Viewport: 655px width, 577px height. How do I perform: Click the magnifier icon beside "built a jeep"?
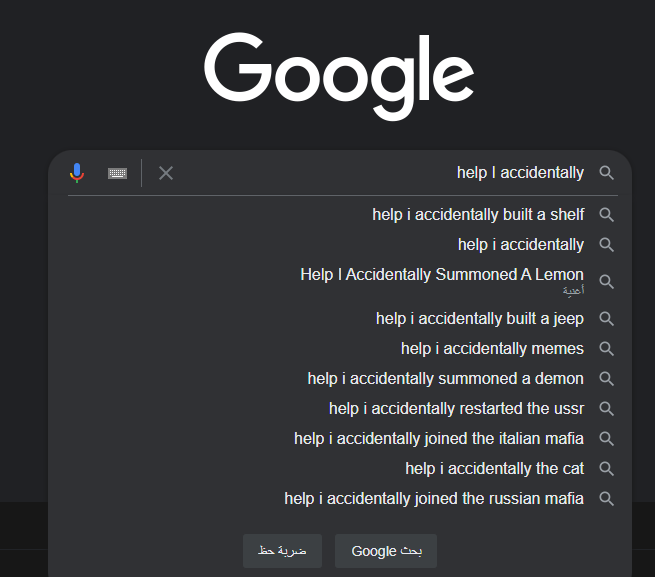point(606,319)
